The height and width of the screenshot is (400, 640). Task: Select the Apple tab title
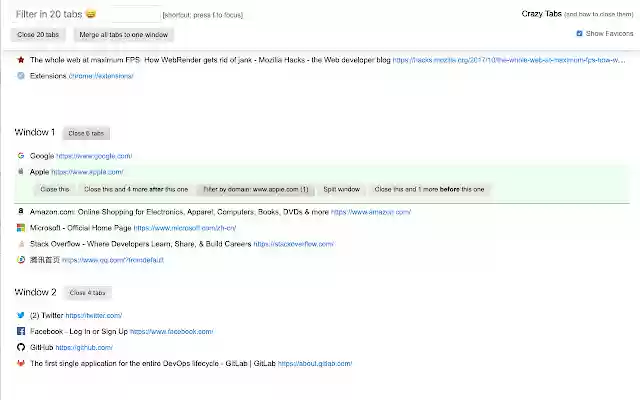39,172
